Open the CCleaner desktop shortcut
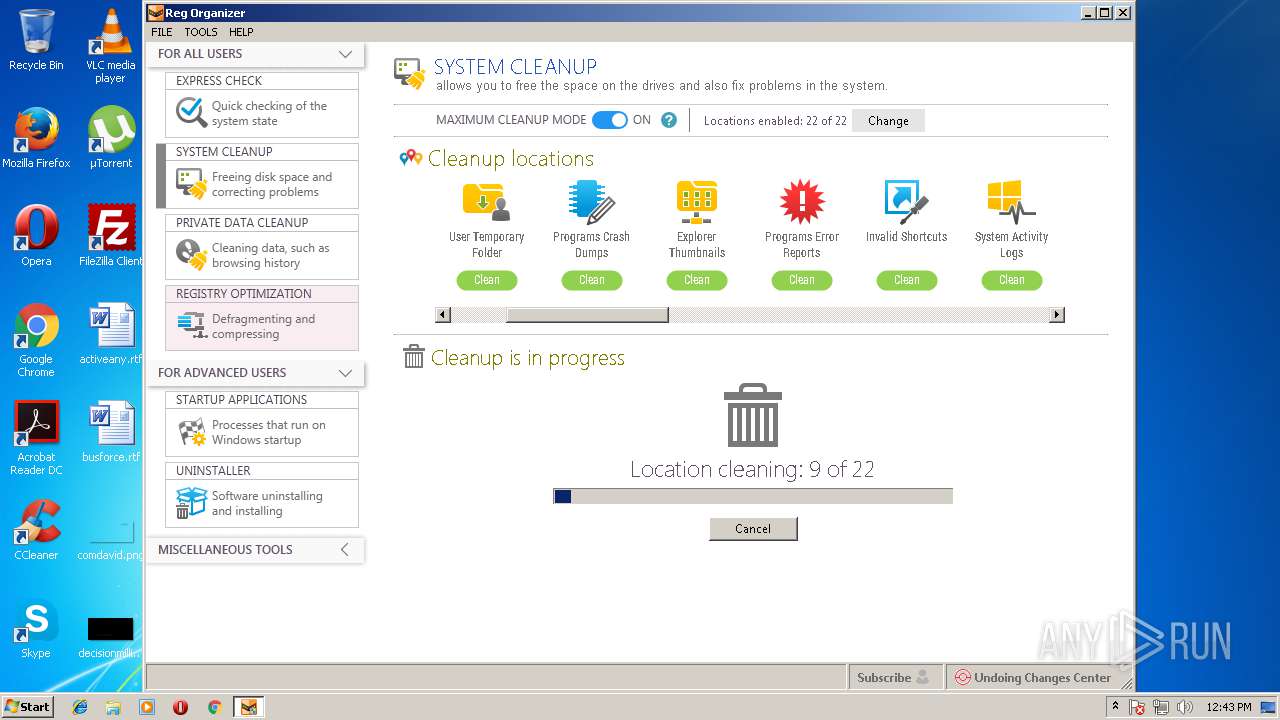 point(36,530)
